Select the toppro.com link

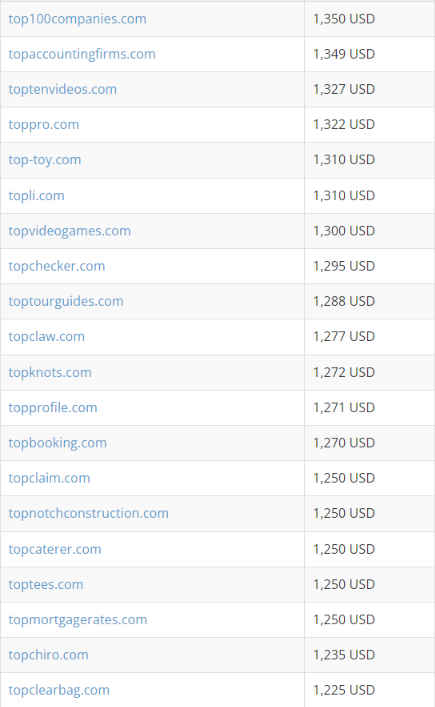pos(44,124)
